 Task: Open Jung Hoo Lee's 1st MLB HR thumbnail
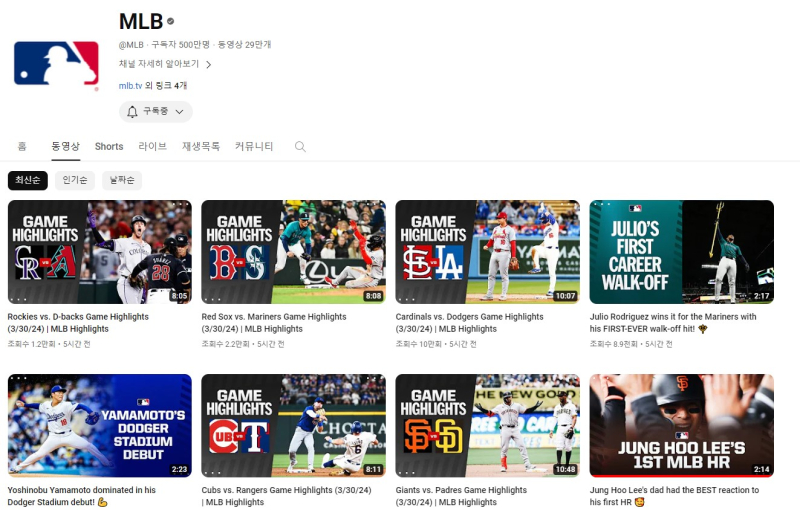pos(682,426)
